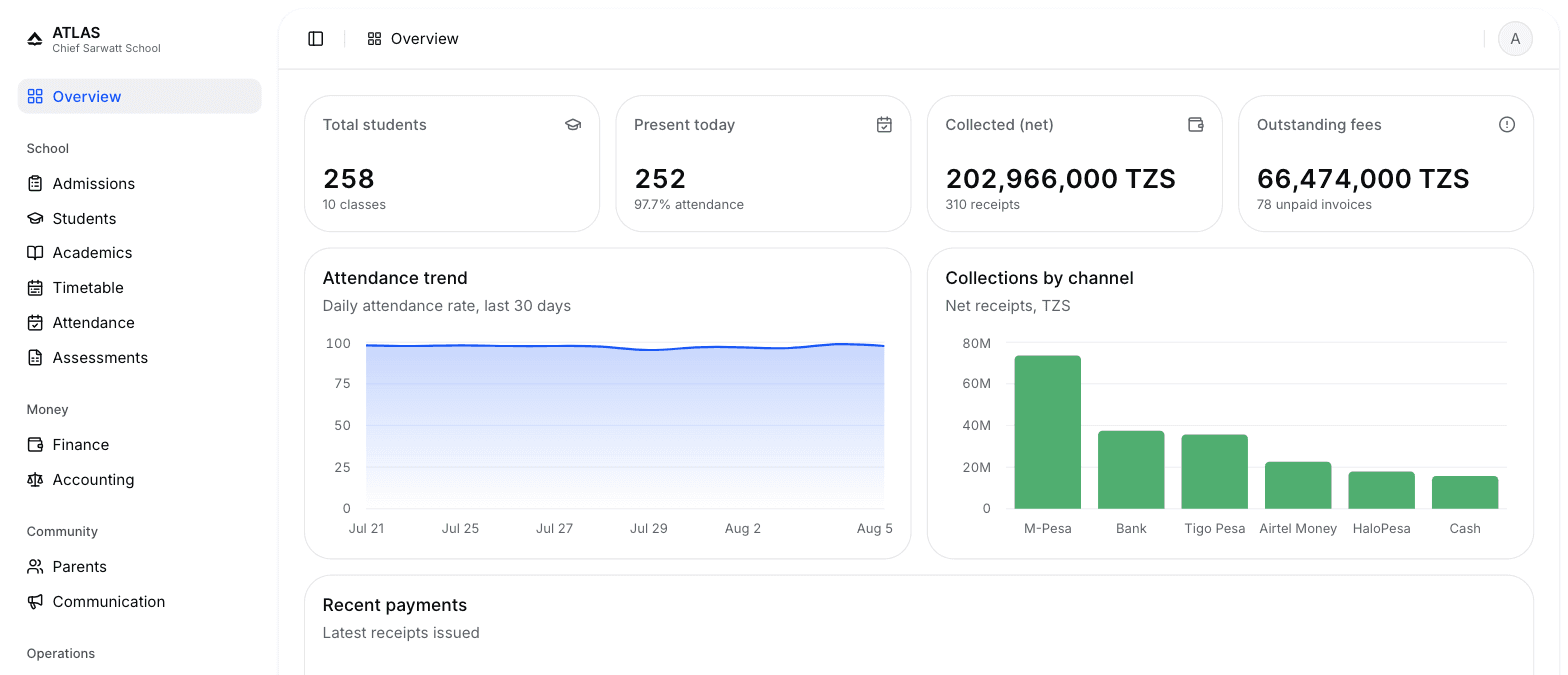Navigate to Parents page

coord(140,567)
